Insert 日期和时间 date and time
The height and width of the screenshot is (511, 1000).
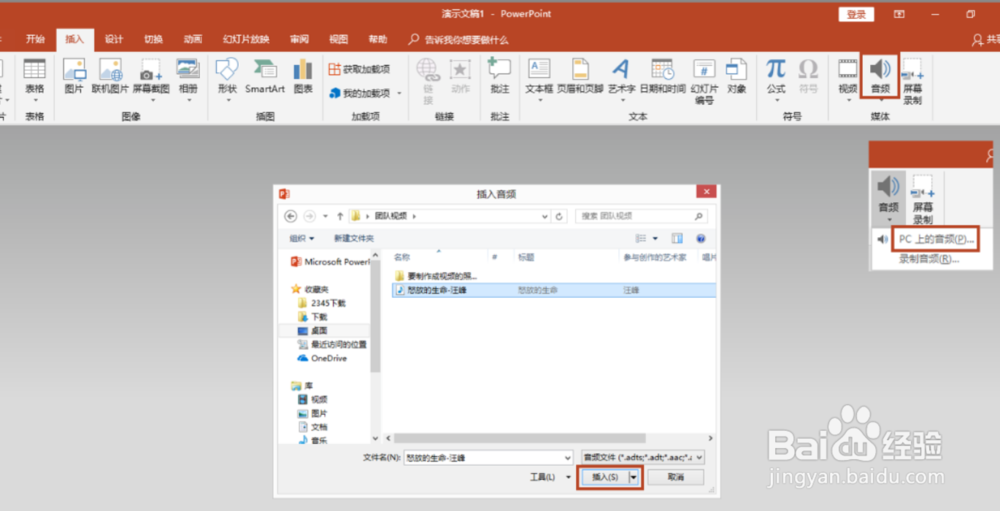[x=662, y=77]
